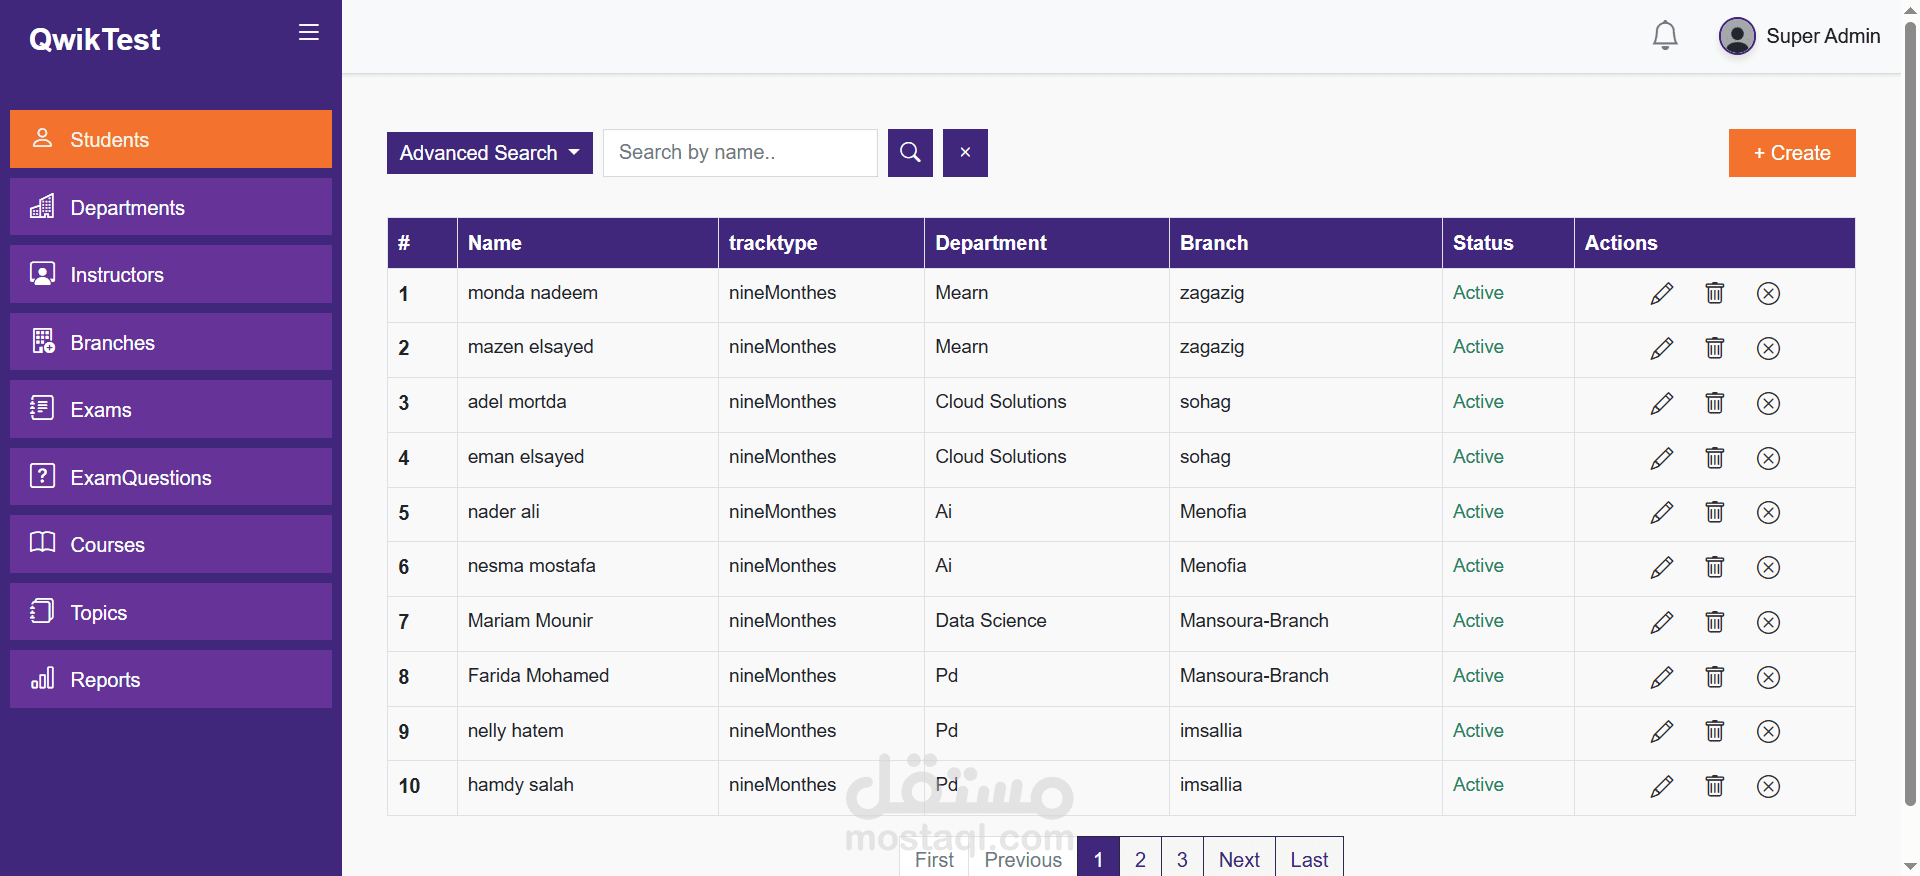
Task: Go to Topics page
Action: [x=171, y=612]
